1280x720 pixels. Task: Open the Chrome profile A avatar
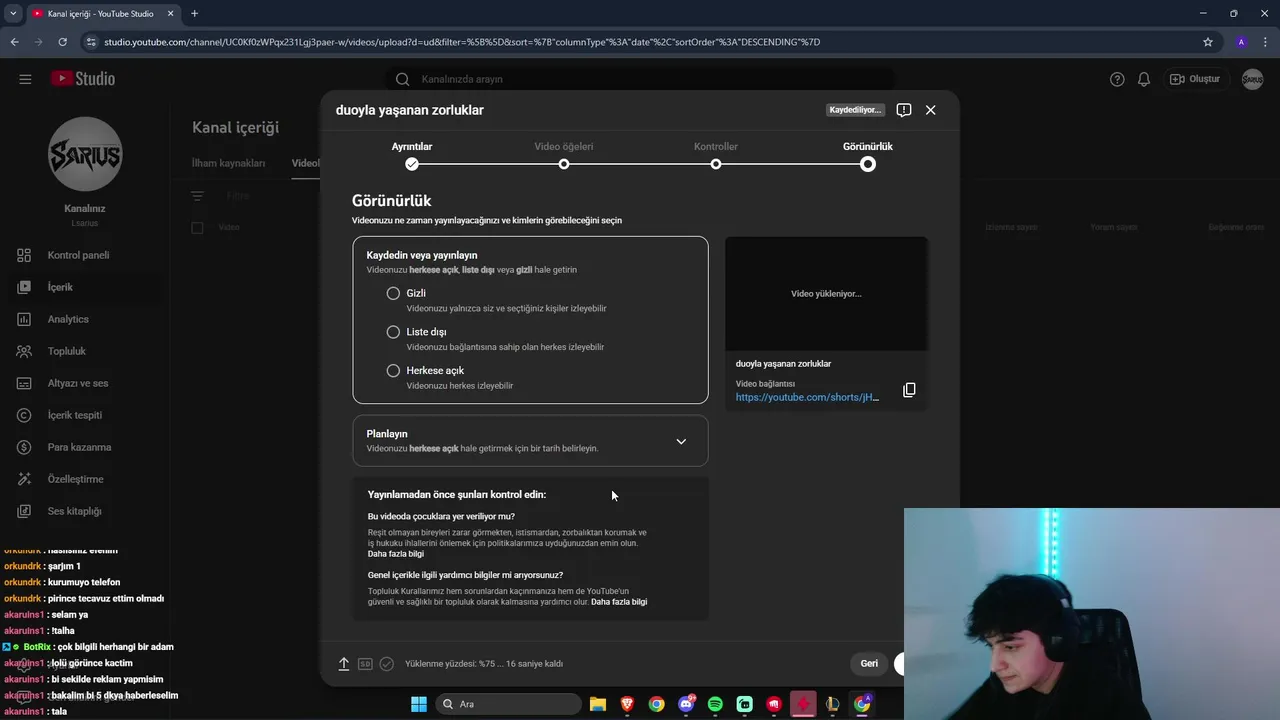click(1241, 42)
